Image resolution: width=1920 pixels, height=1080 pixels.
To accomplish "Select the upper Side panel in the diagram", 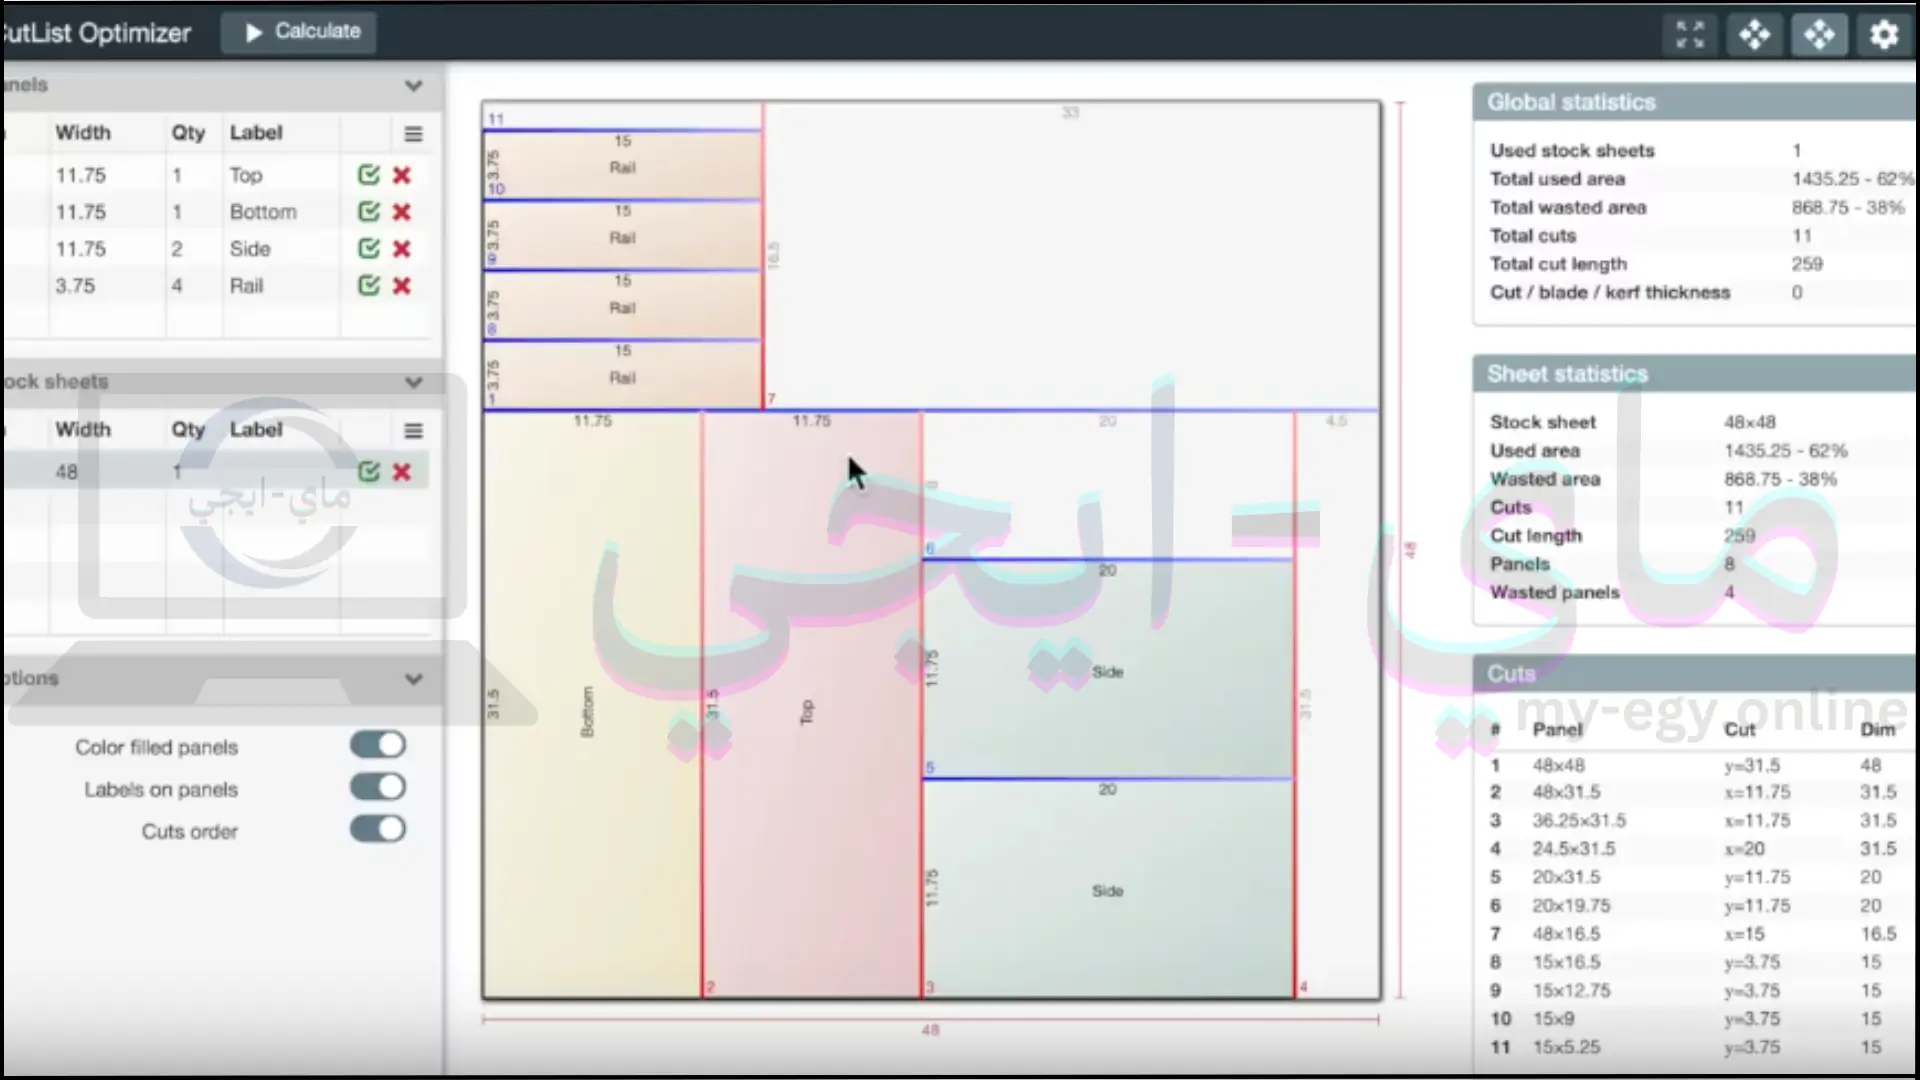I will click(x=1107, y=669).
